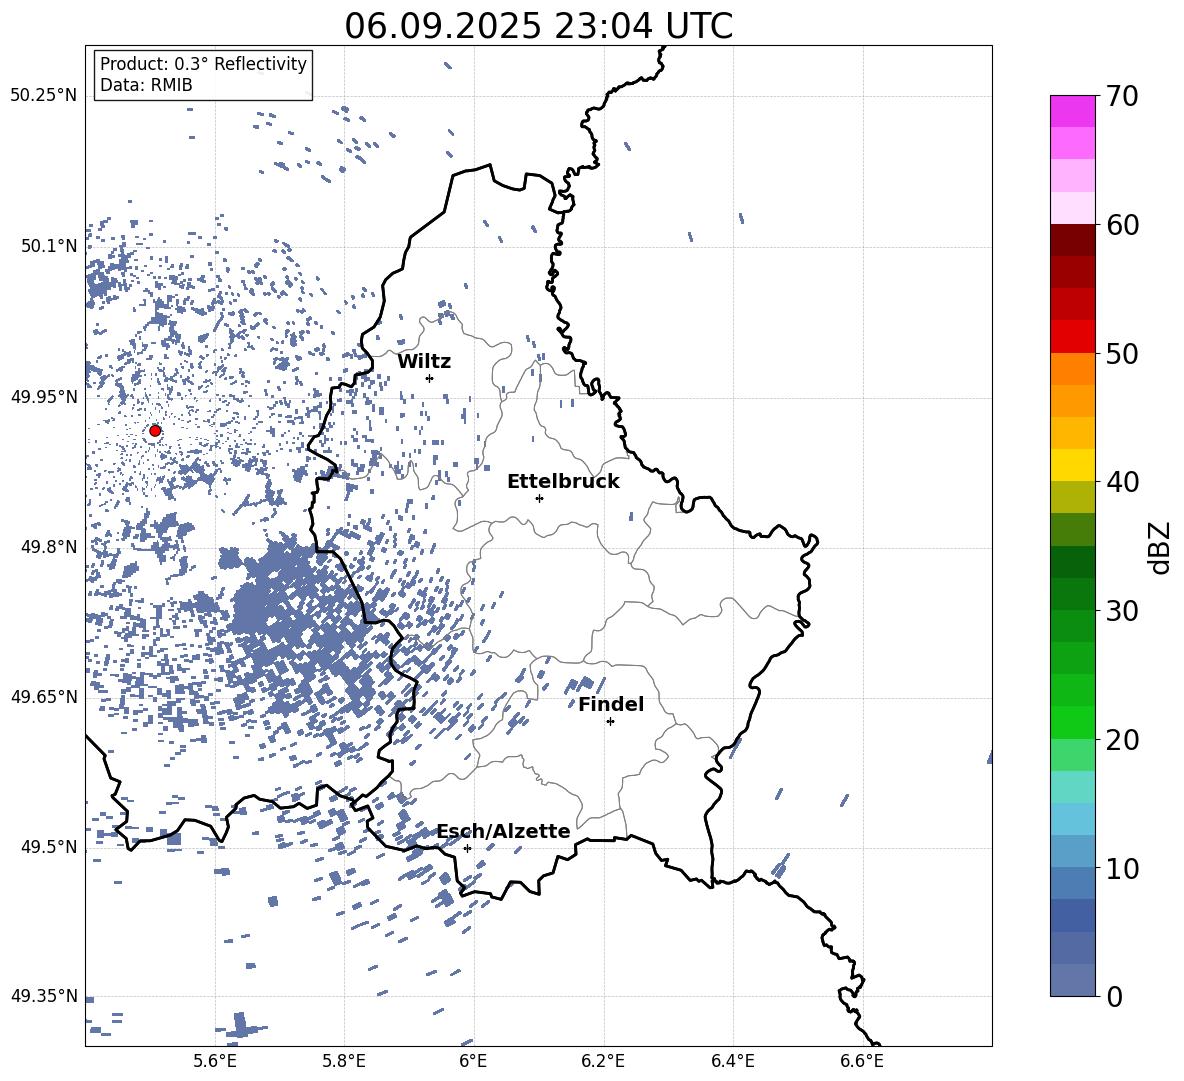The height and width of the screenshot is (1081, 1184).
Task: Click the colorbar tick value 40
Action: point(1122,482)
